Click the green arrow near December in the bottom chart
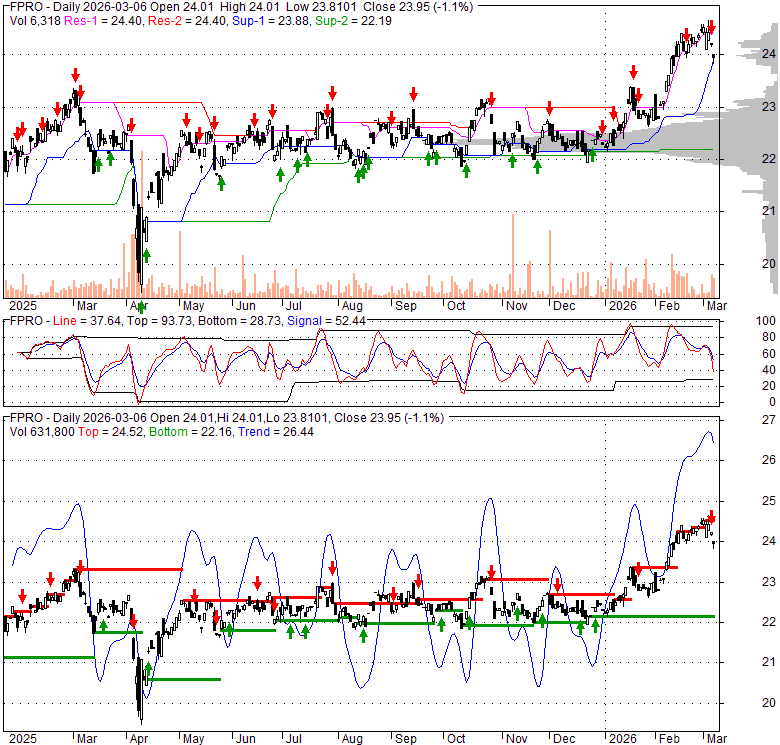 596,626
